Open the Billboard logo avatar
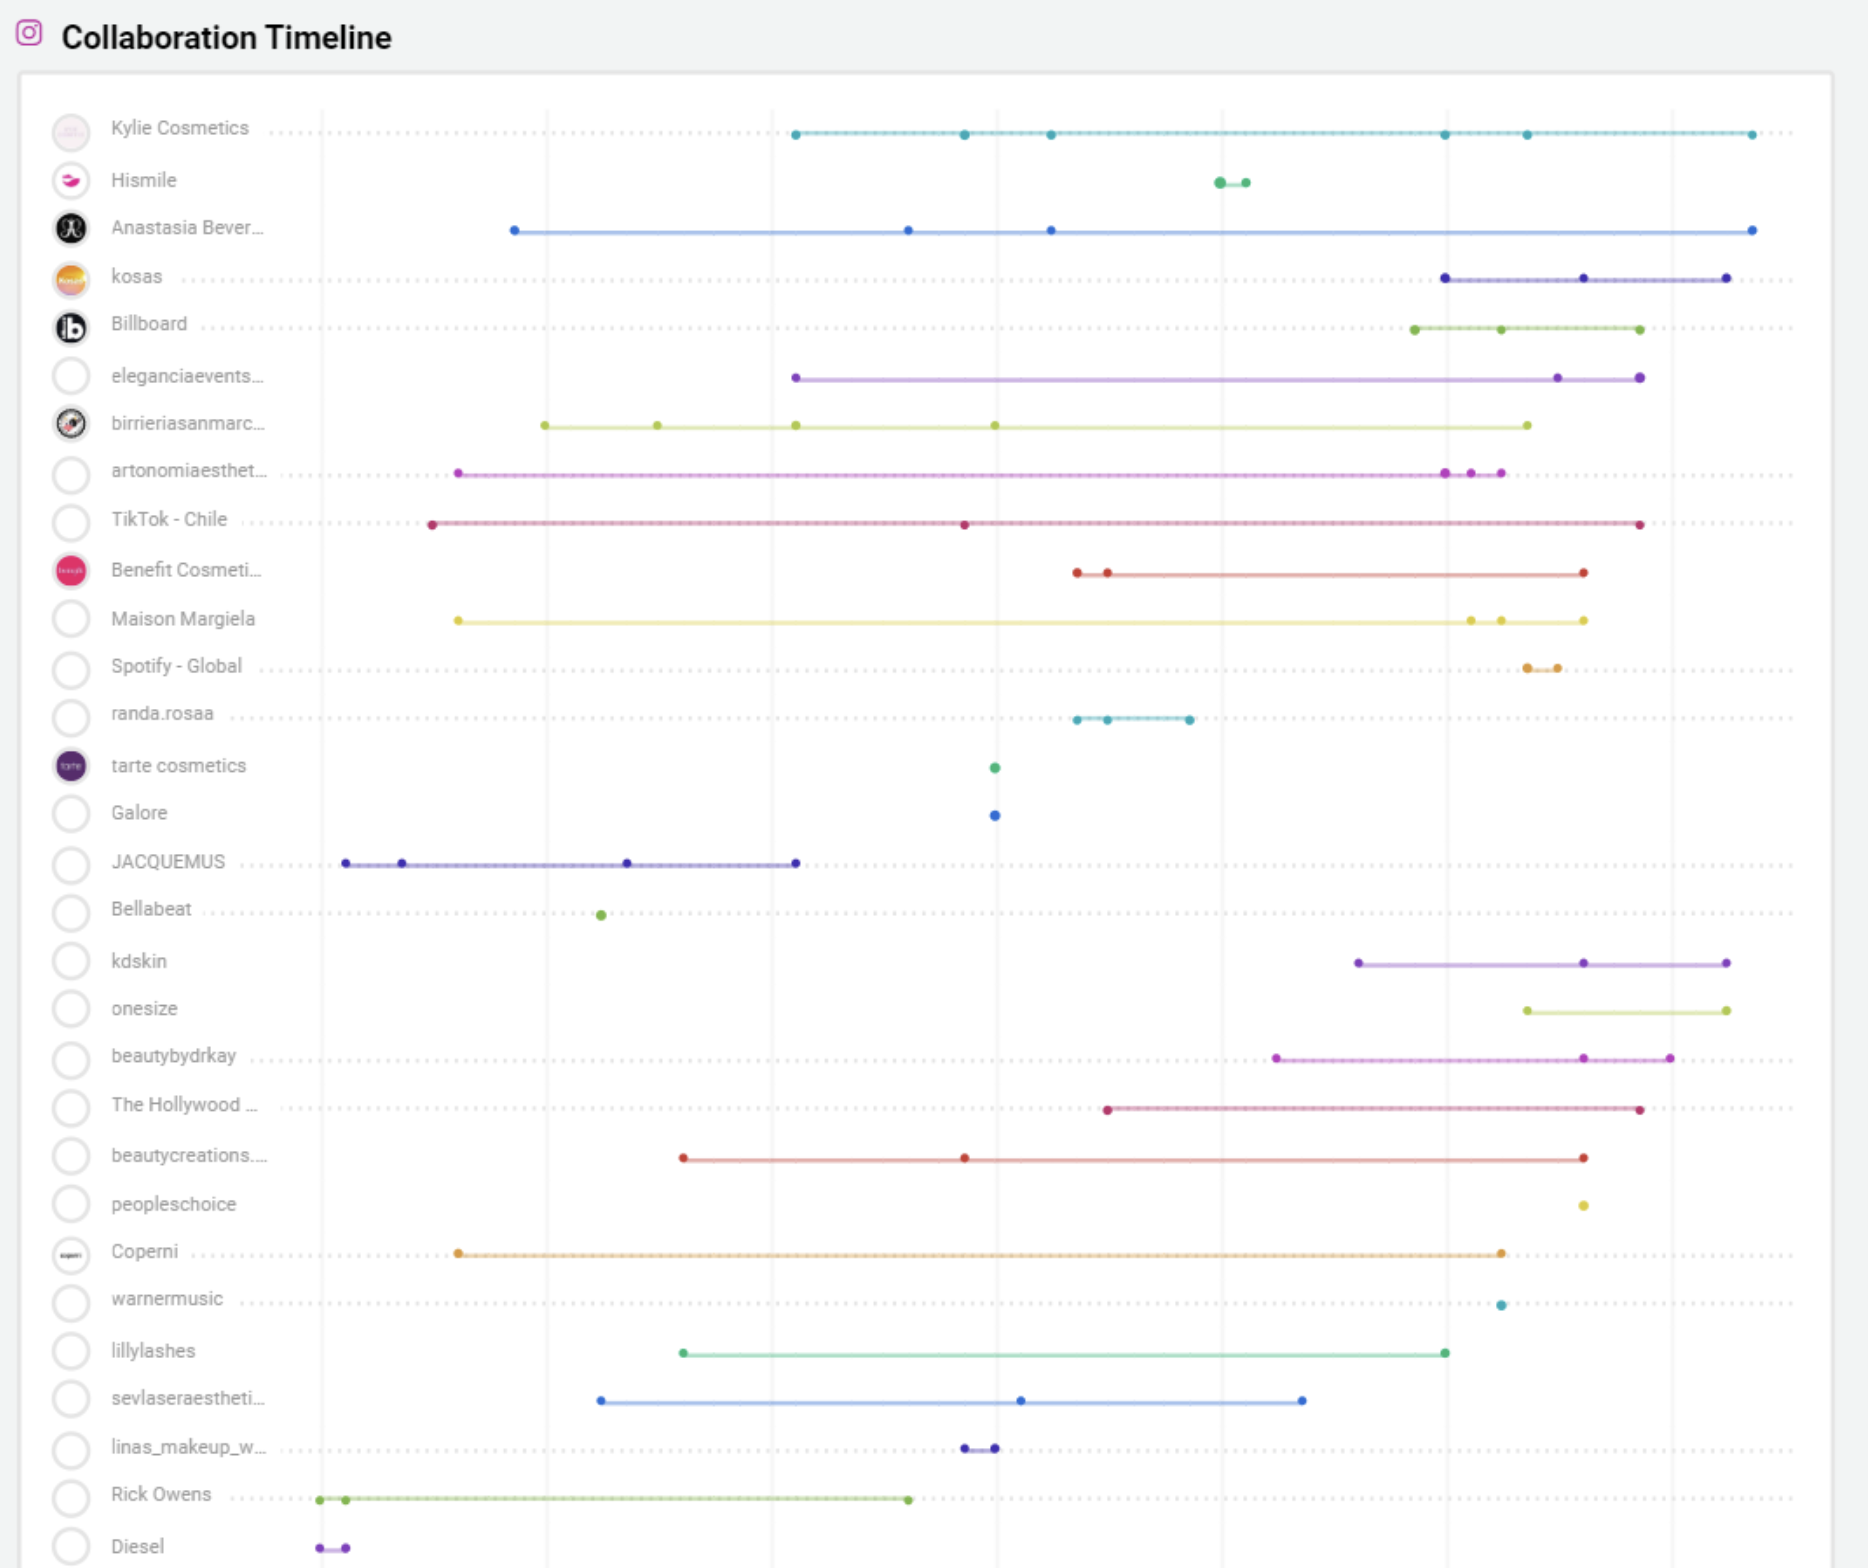This screenshot has width=1870, height=1568. tap(71, 327)
